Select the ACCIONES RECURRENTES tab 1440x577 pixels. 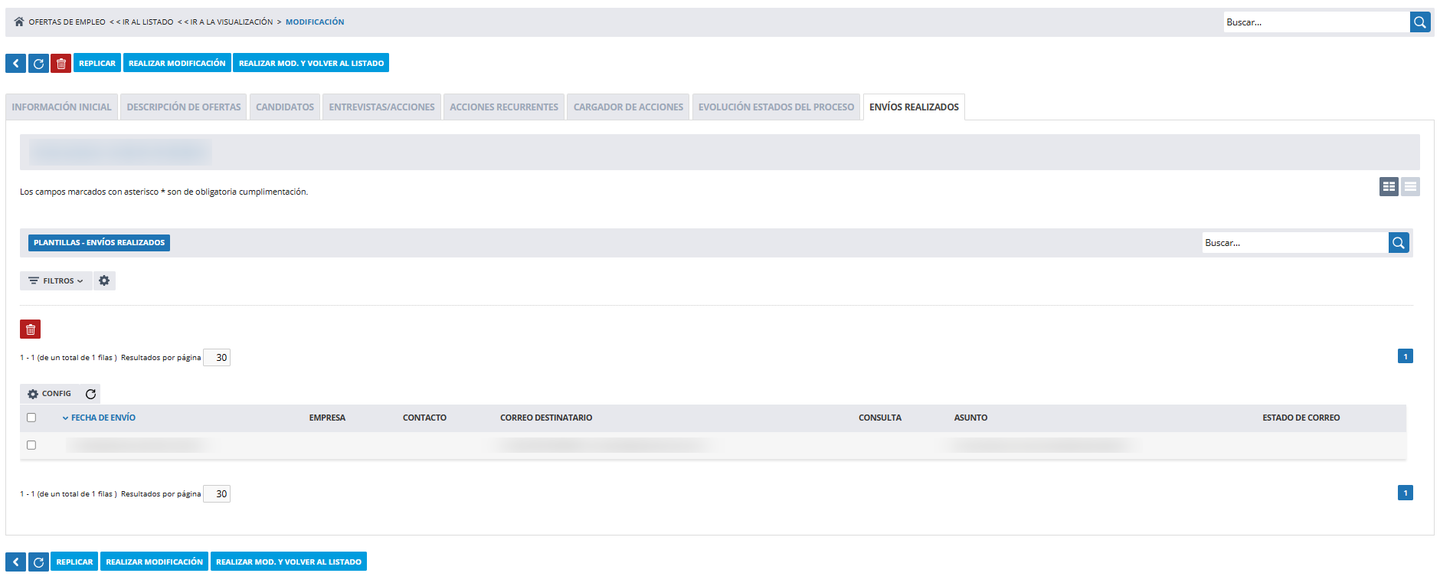tap(504, 107)
